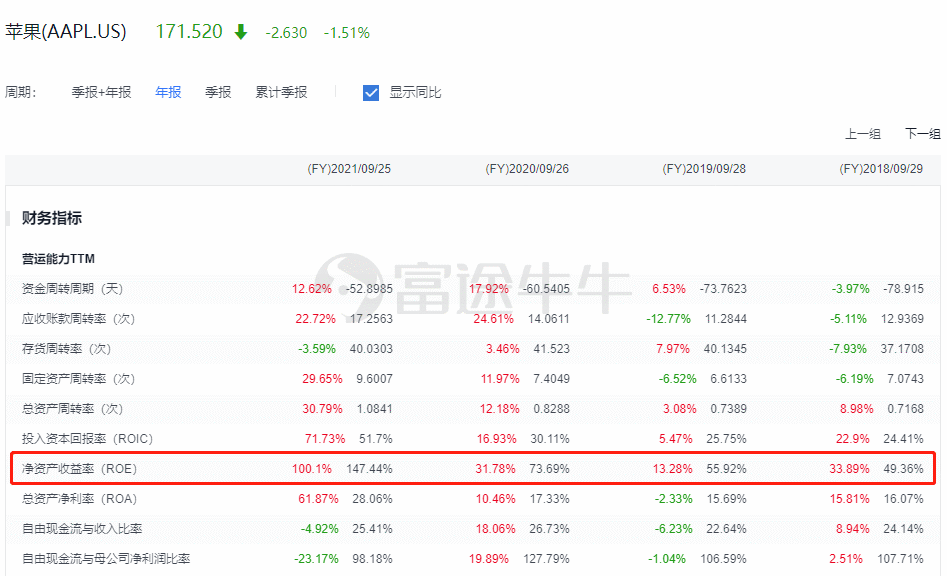The width and height of the screenshot is (947, 576).
Task: Load the next group via 下一组
Action: 922,134
